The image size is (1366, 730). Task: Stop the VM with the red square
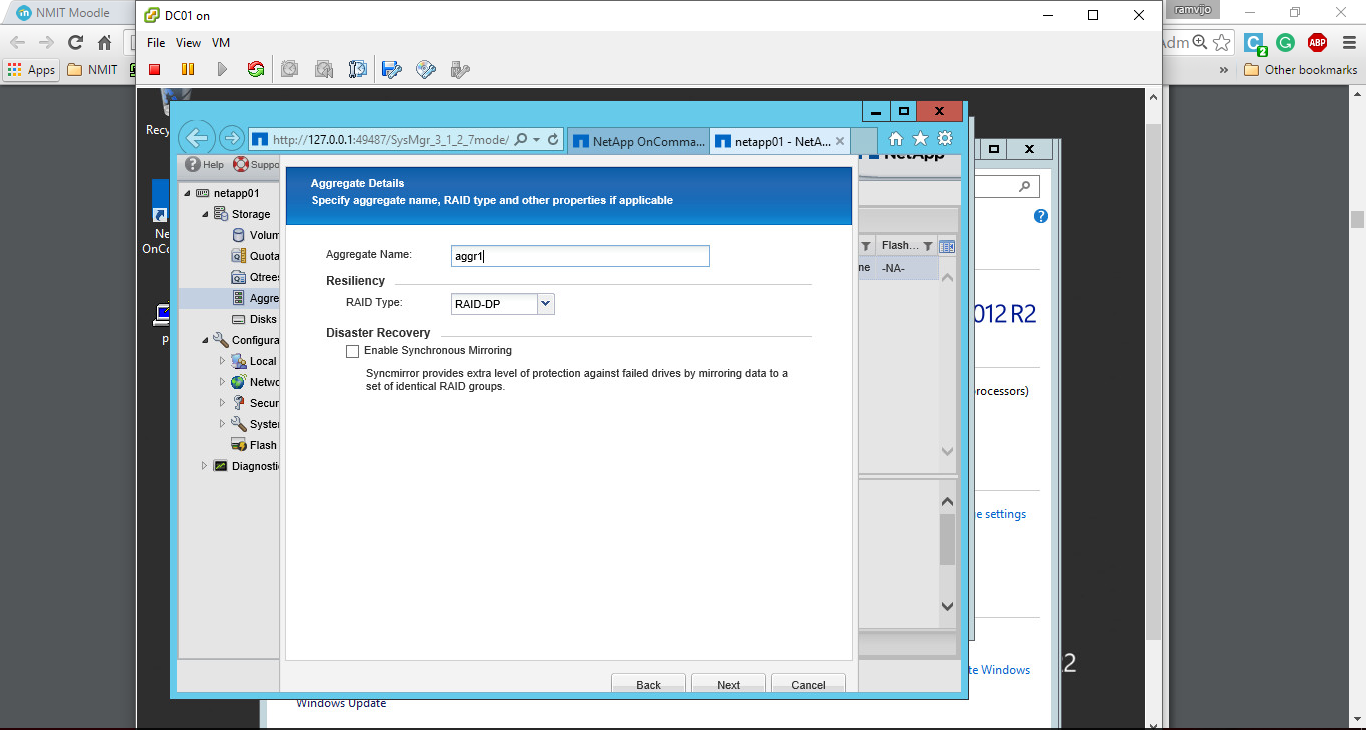tap(155, 69)
